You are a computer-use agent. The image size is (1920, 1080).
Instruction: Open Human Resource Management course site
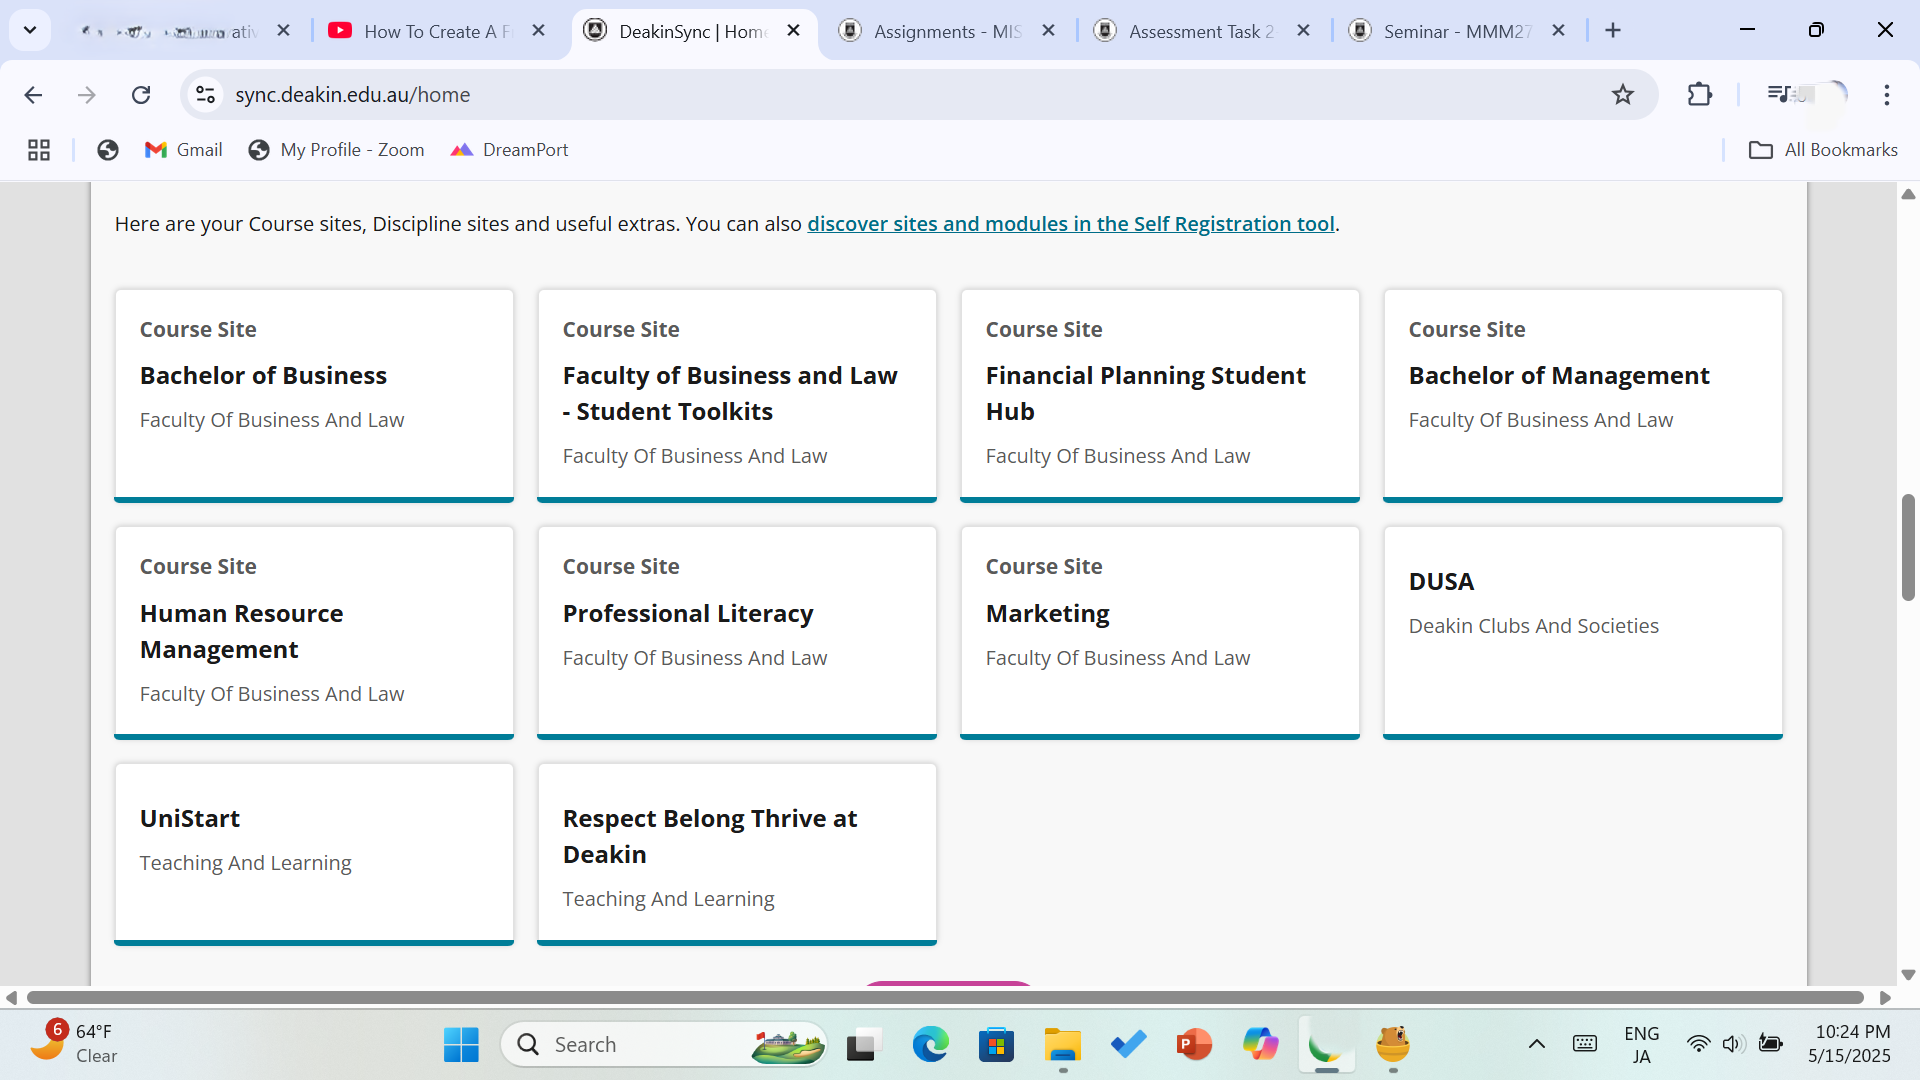314,633
